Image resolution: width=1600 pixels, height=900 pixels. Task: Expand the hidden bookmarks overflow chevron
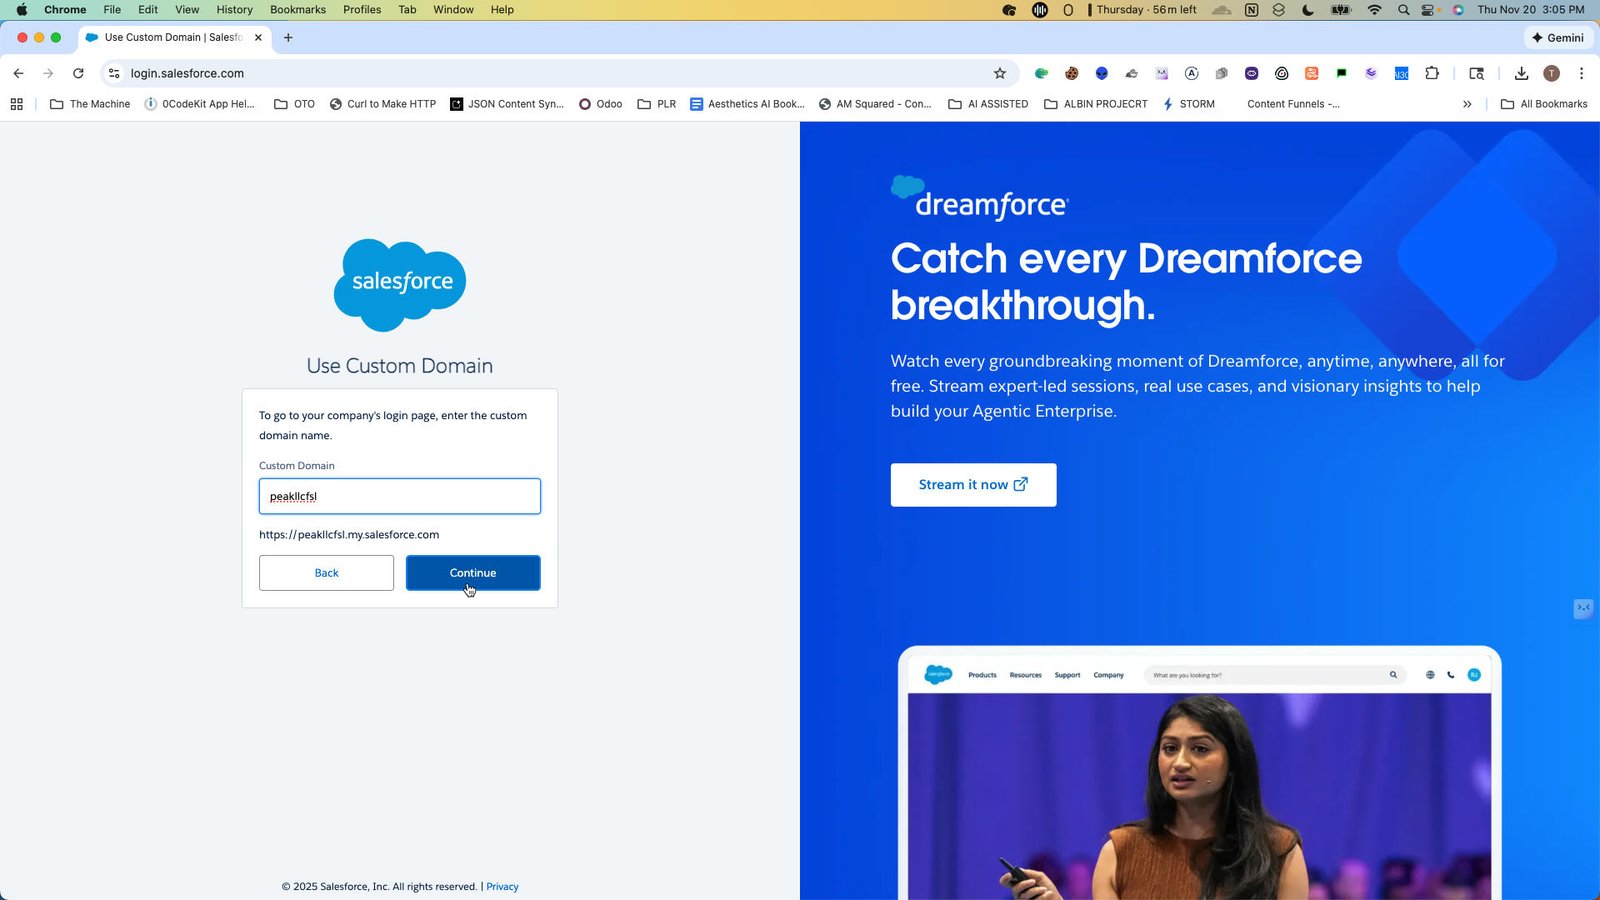point(1467,104)
